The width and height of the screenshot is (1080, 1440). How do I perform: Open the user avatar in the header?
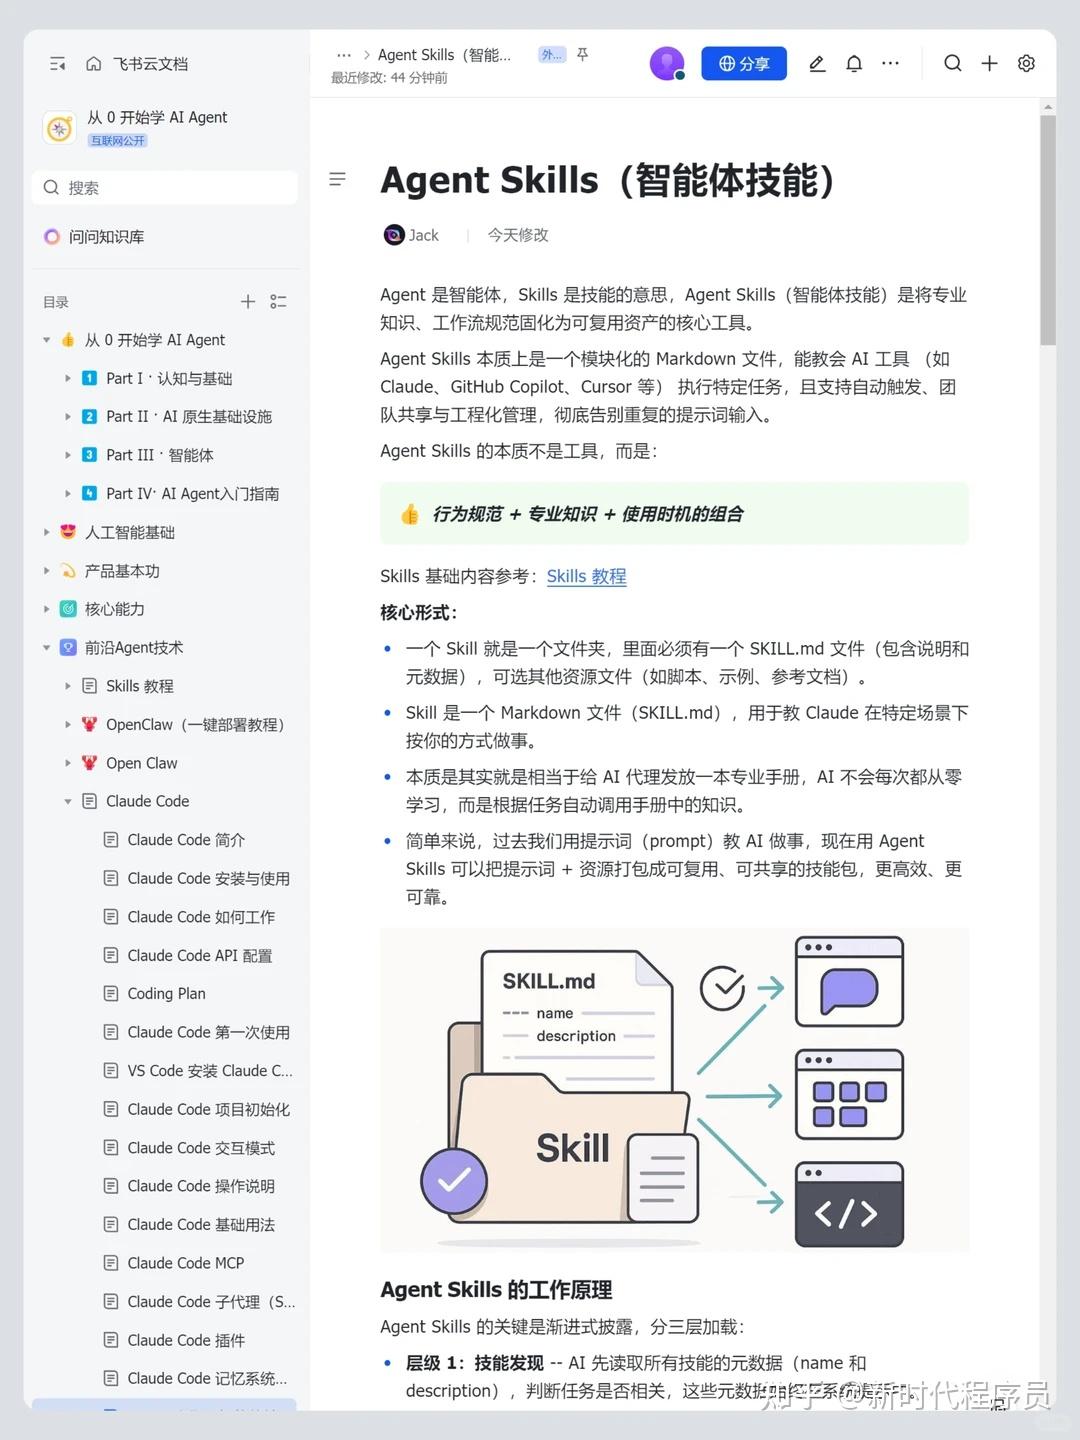click(x=667, y=63)
